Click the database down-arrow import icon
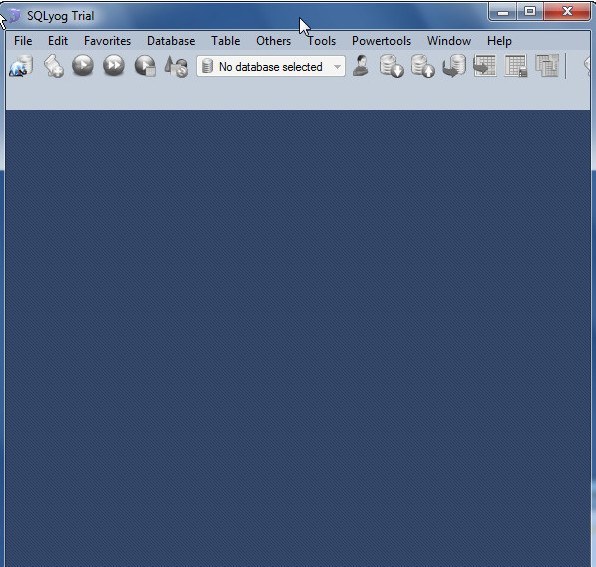This screenshot has width=596, height=567. (392, 66)
